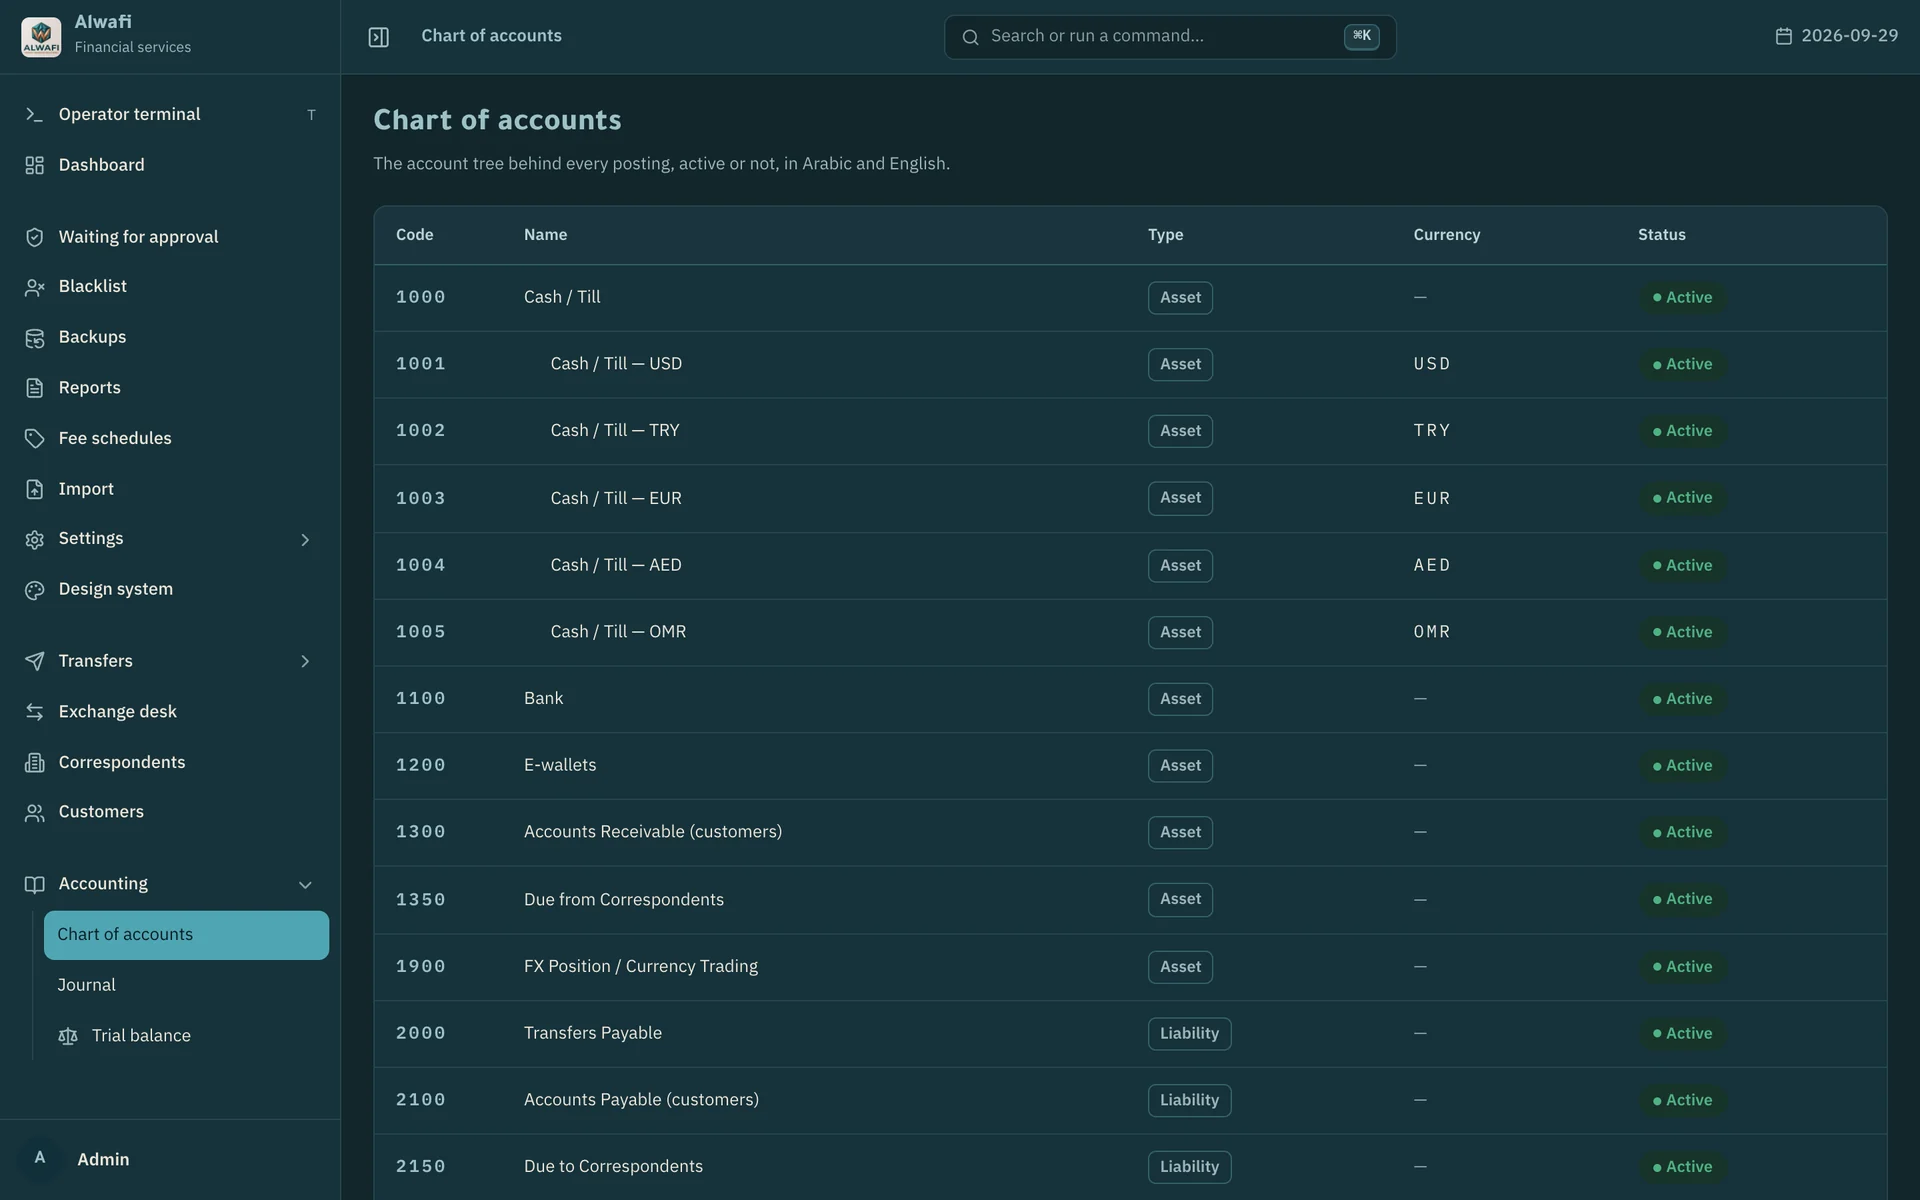This screenshot has width=1920, height=1200.
Task: Click the Backups database icon
Action: click(x=35, y=338)
